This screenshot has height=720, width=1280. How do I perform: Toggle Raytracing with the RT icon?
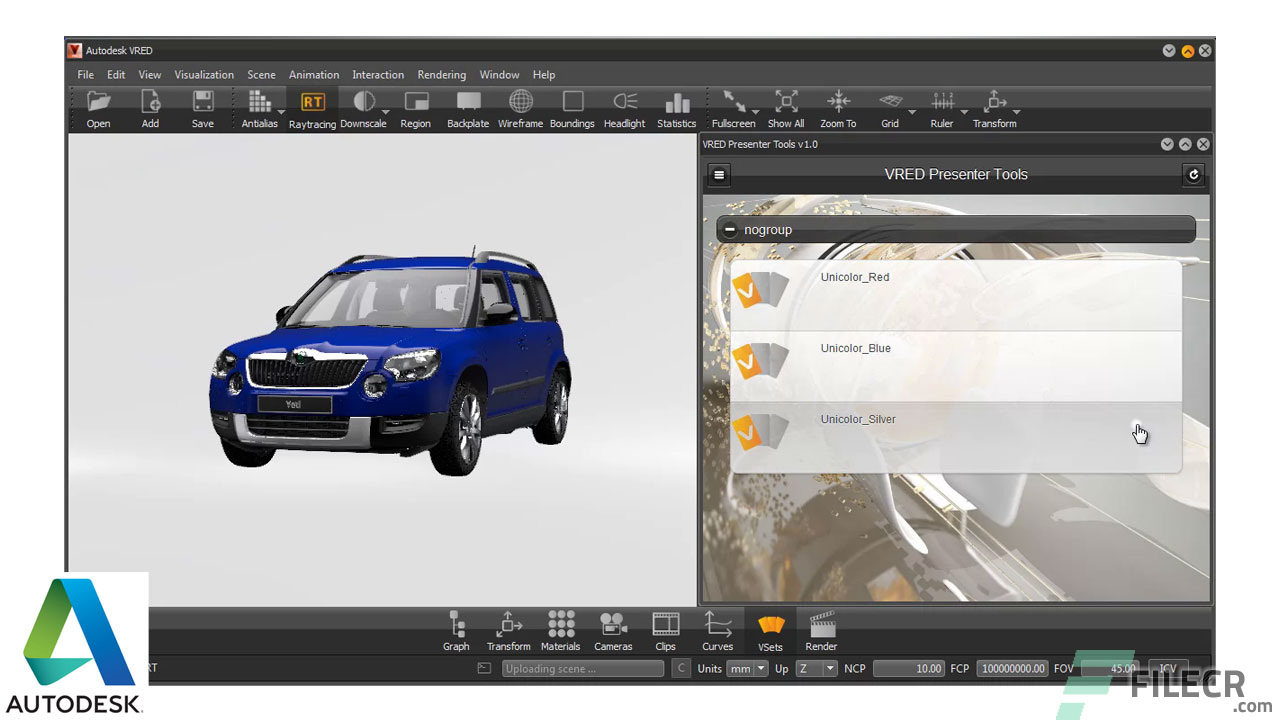(312, 102)
